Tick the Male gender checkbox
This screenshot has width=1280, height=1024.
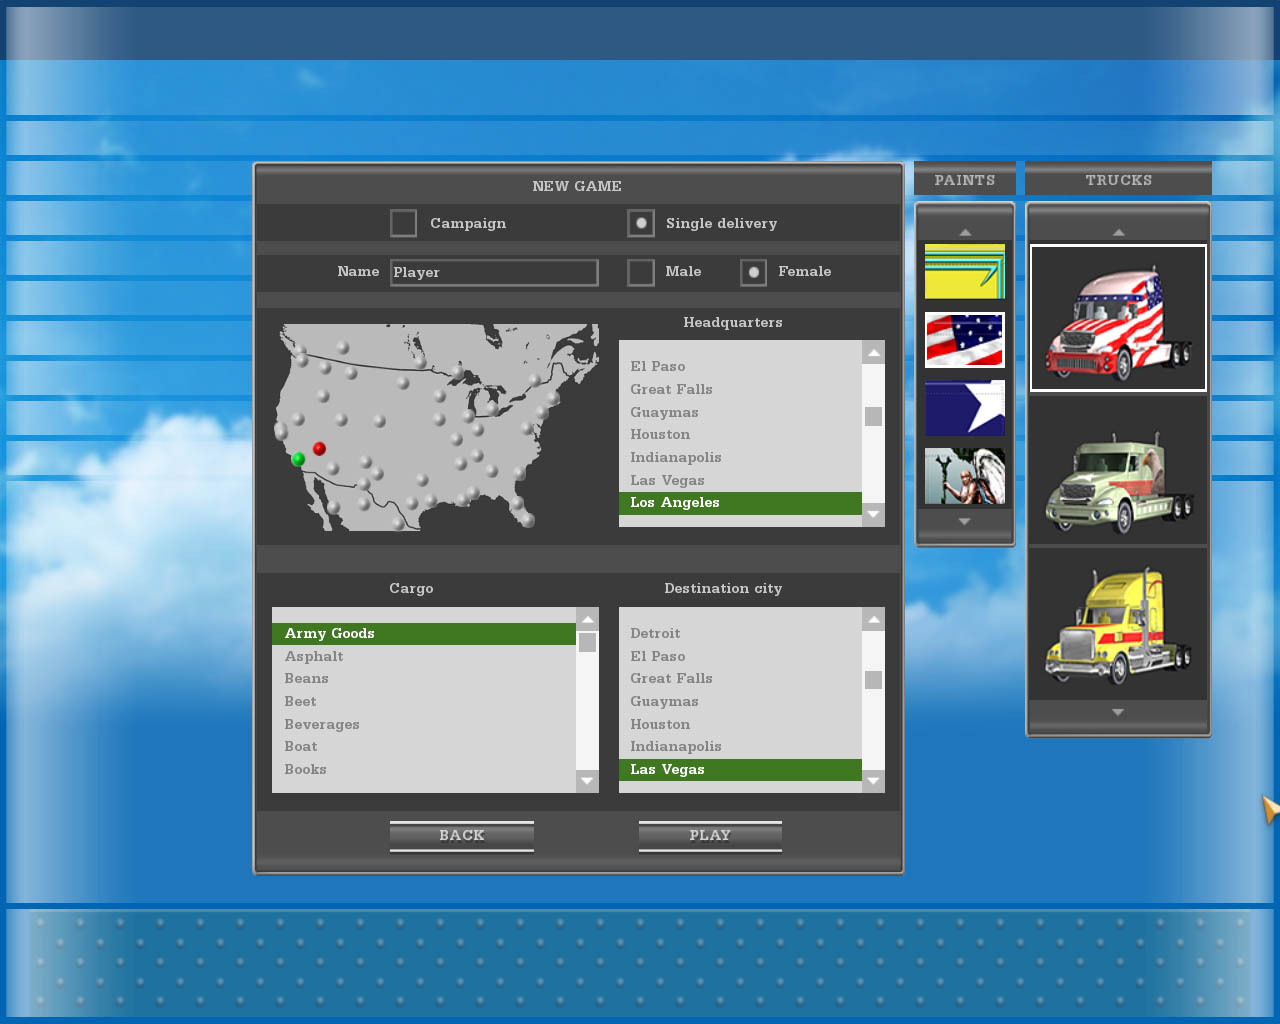point(641,272)
